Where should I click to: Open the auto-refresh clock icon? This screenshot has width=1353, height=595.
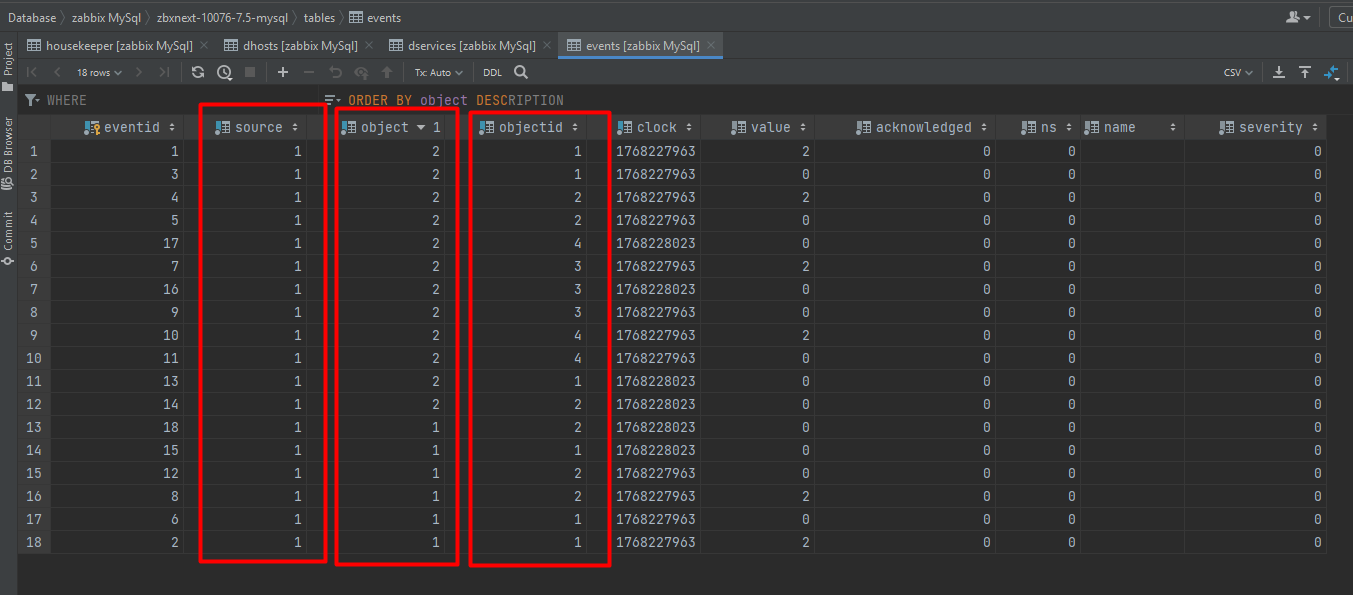tap(224, 72)
